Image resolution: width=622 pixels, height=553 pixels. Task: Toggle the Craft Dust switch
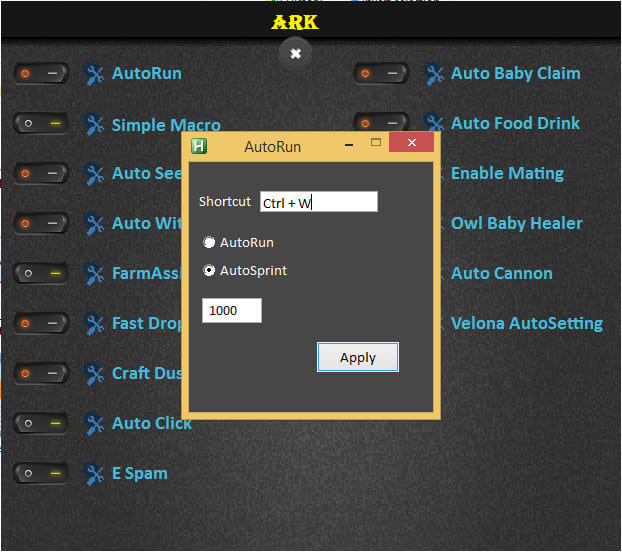[x=40, y=374]
